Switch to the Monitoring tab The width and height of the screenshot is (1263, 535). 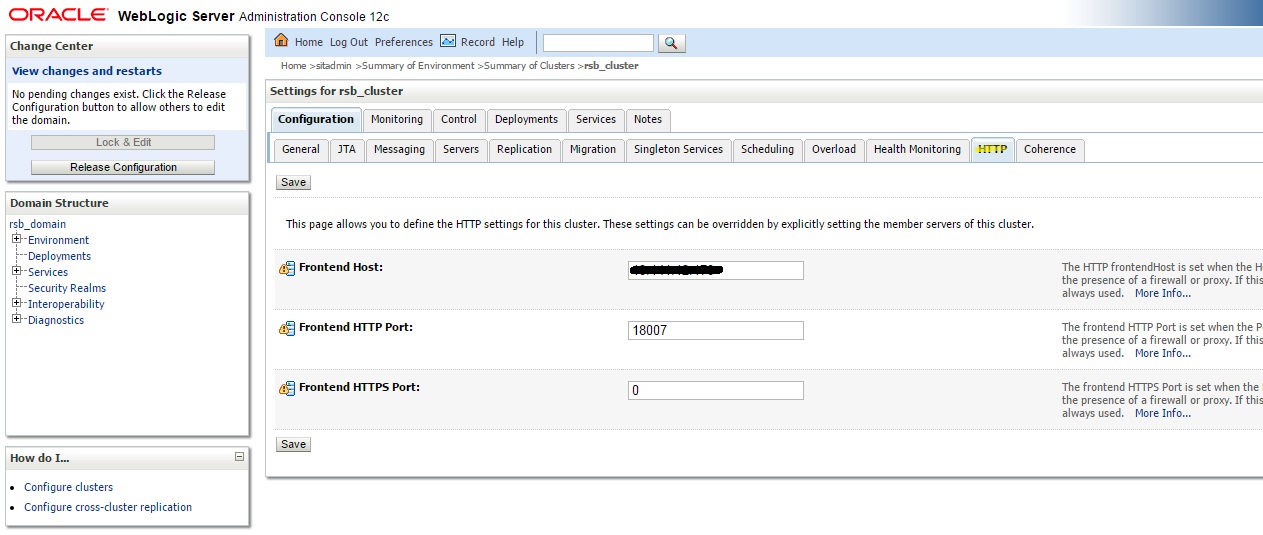tap(397, 119)
